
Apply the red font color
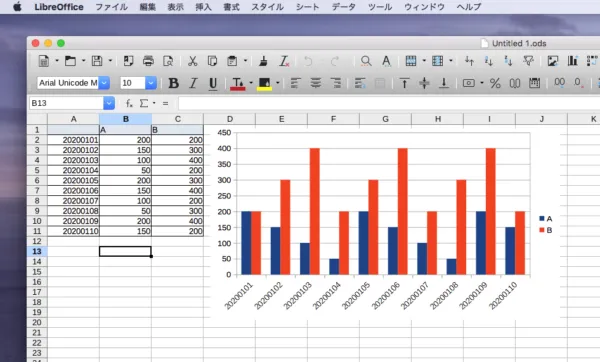coord(238,83)
